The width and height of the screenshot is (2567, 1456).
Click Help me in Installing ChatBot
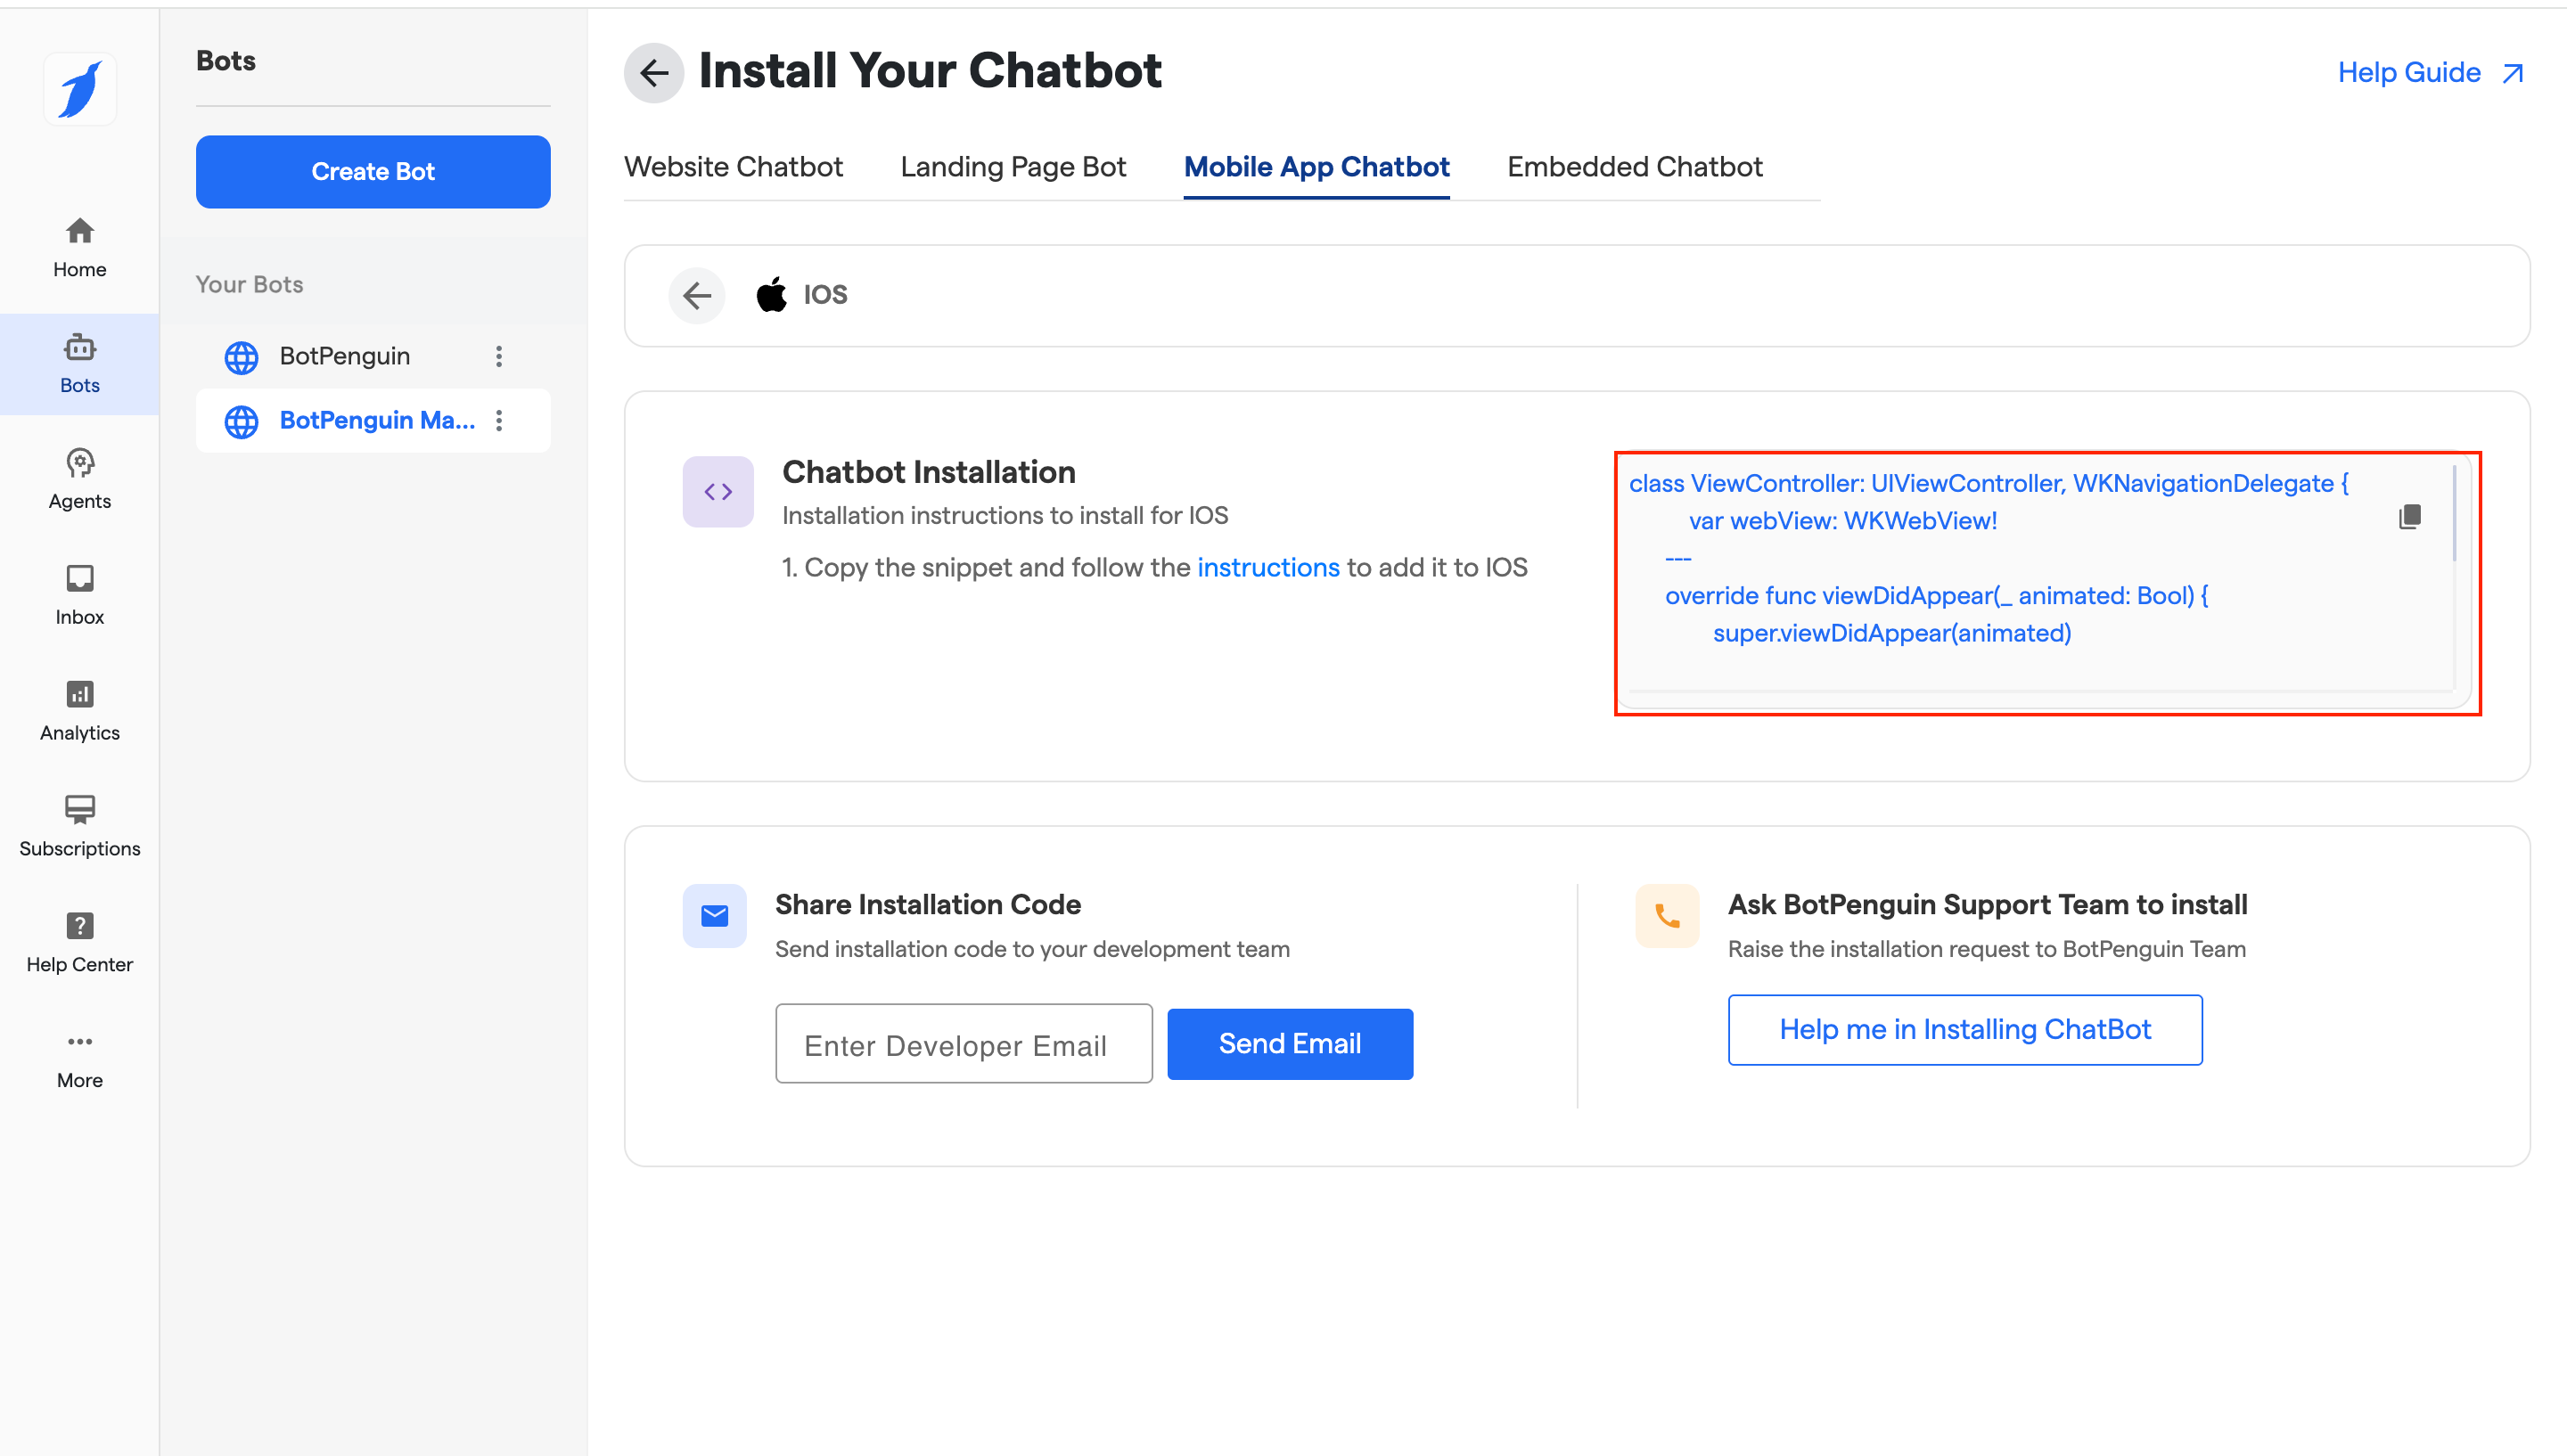[1964, 1029]
